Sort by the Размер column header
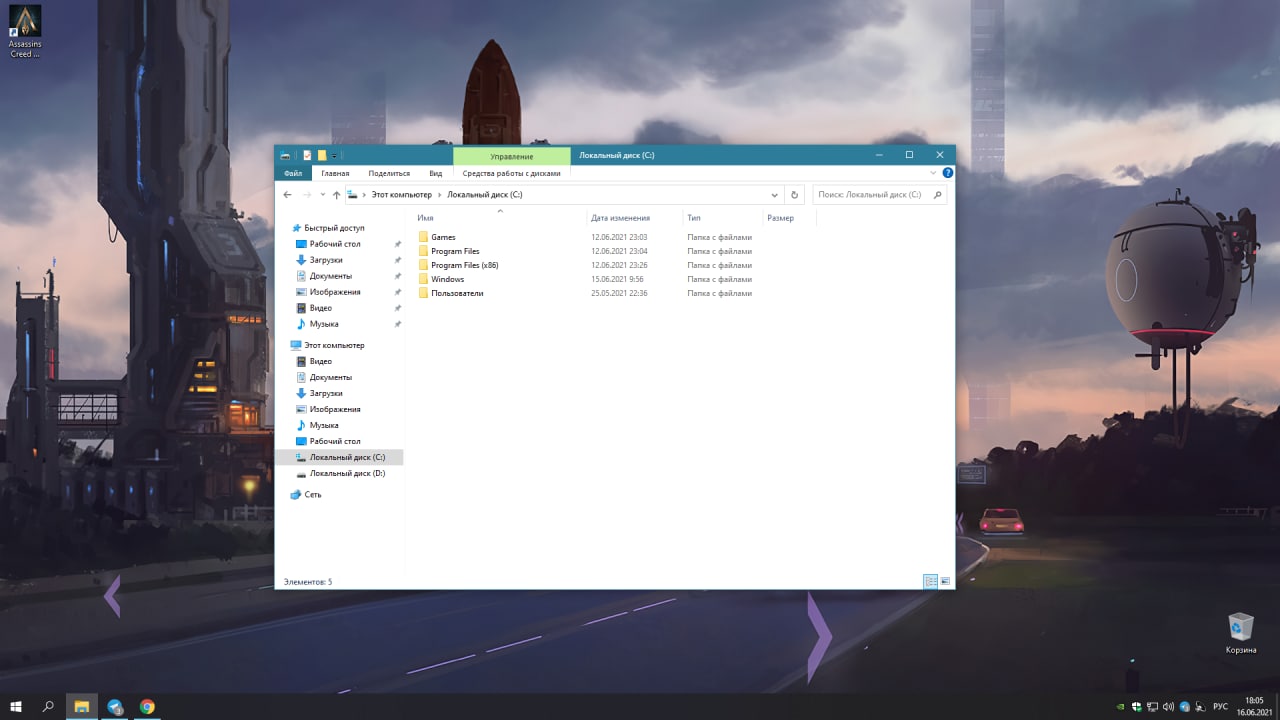 click(x=781, y=217)
